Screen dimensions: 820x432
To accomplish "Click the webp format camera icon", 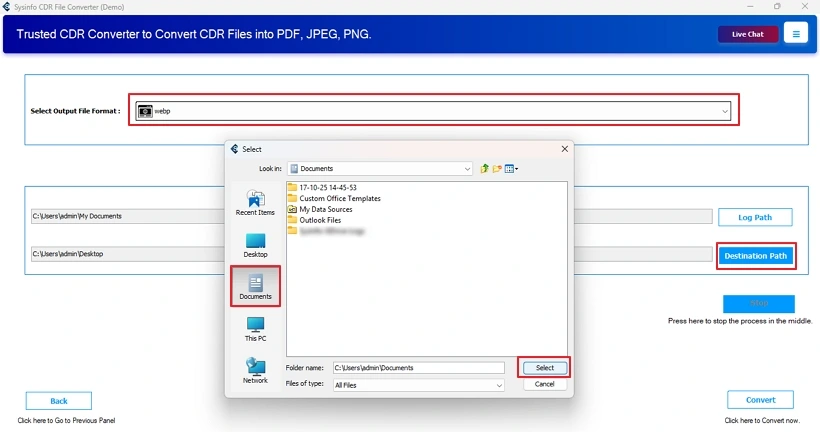I will pyautogui.click(x=145, y=111).
